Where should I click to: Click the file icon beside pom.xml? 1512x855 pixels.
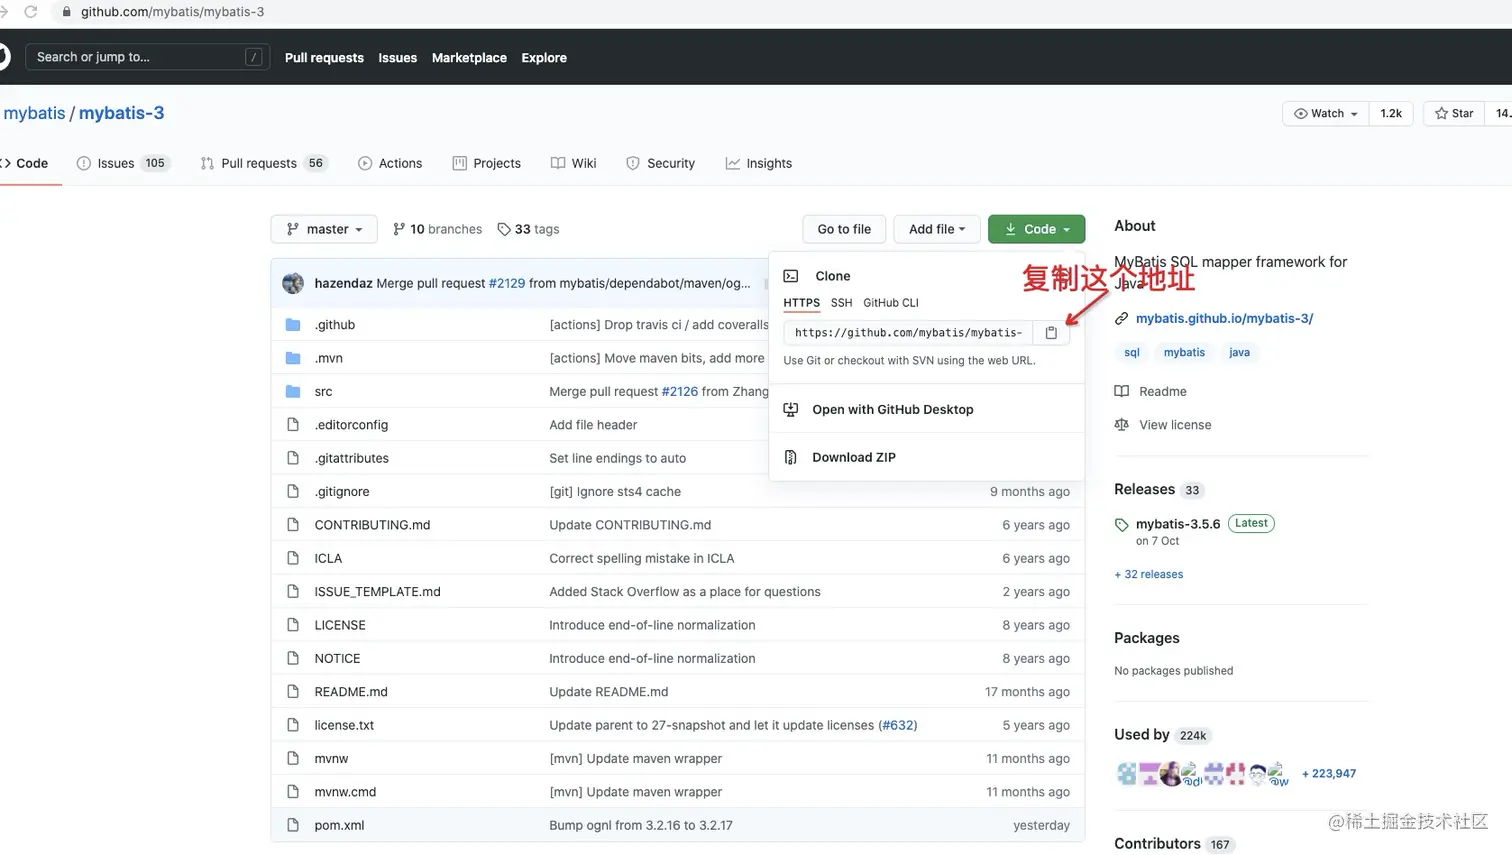293,825
